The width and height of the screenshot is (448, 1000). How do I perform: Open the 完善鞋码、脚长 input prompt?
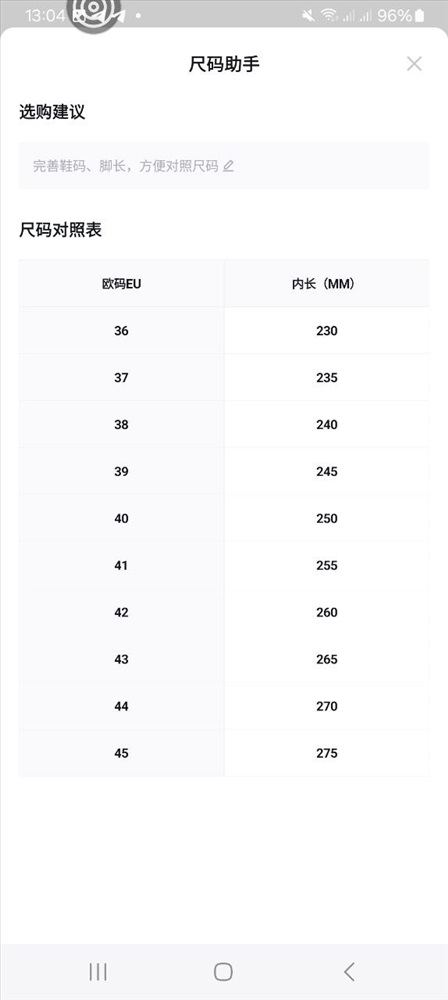[x=224, y=166]
